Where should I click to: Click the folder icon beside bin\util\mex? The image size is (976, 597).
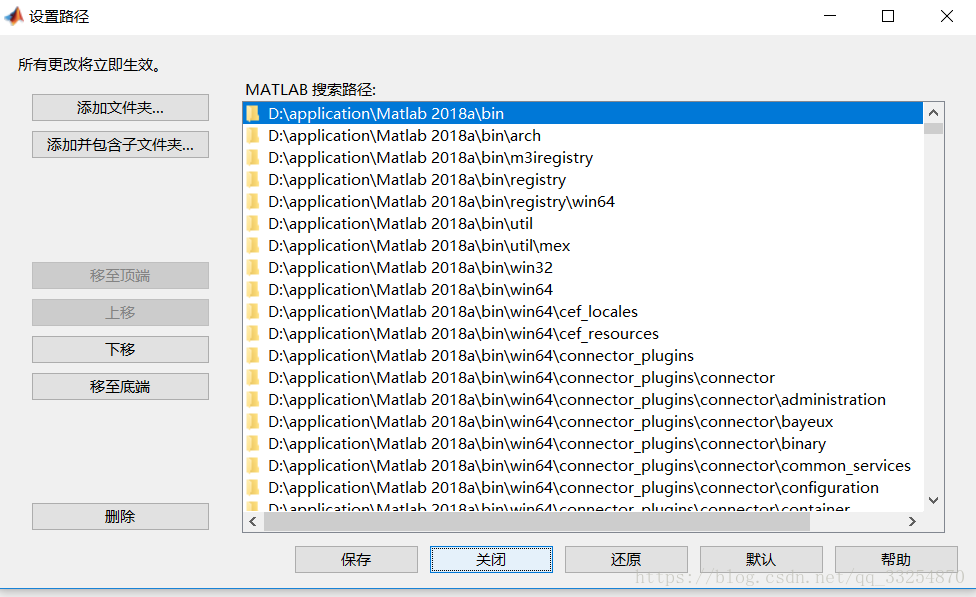(x=253, y=246)
